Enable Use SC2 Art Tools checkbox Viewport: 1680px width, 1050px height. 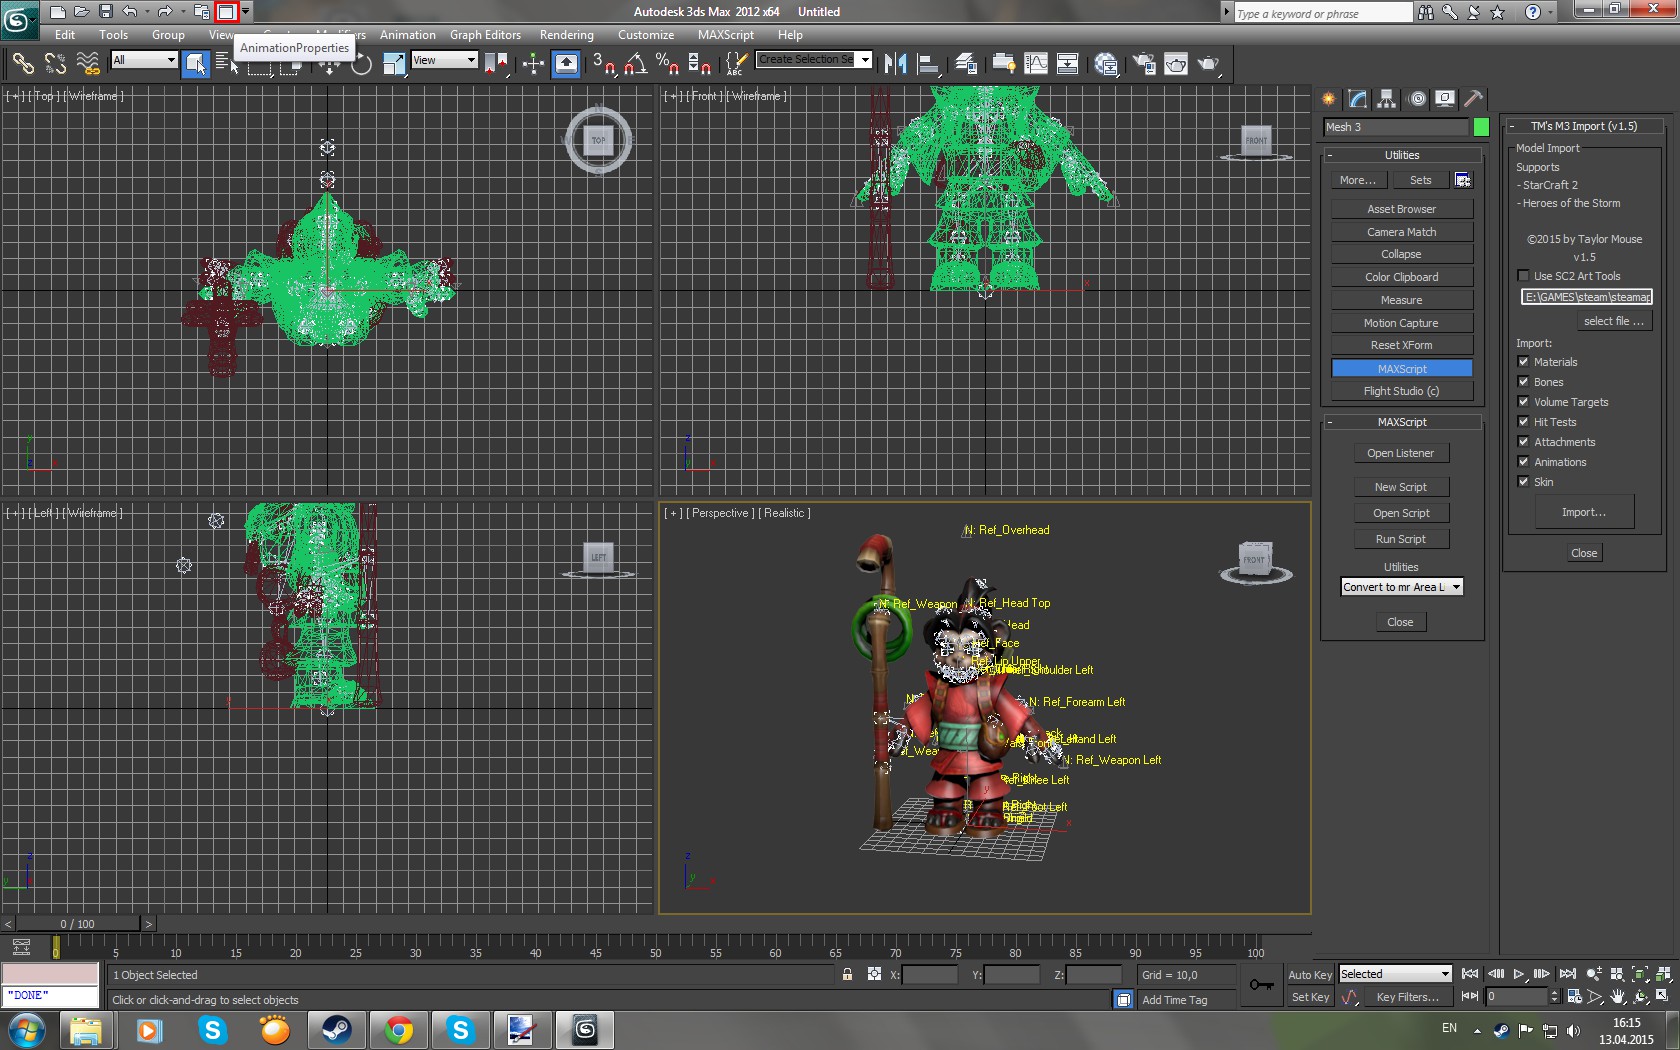coord(1523,276)
